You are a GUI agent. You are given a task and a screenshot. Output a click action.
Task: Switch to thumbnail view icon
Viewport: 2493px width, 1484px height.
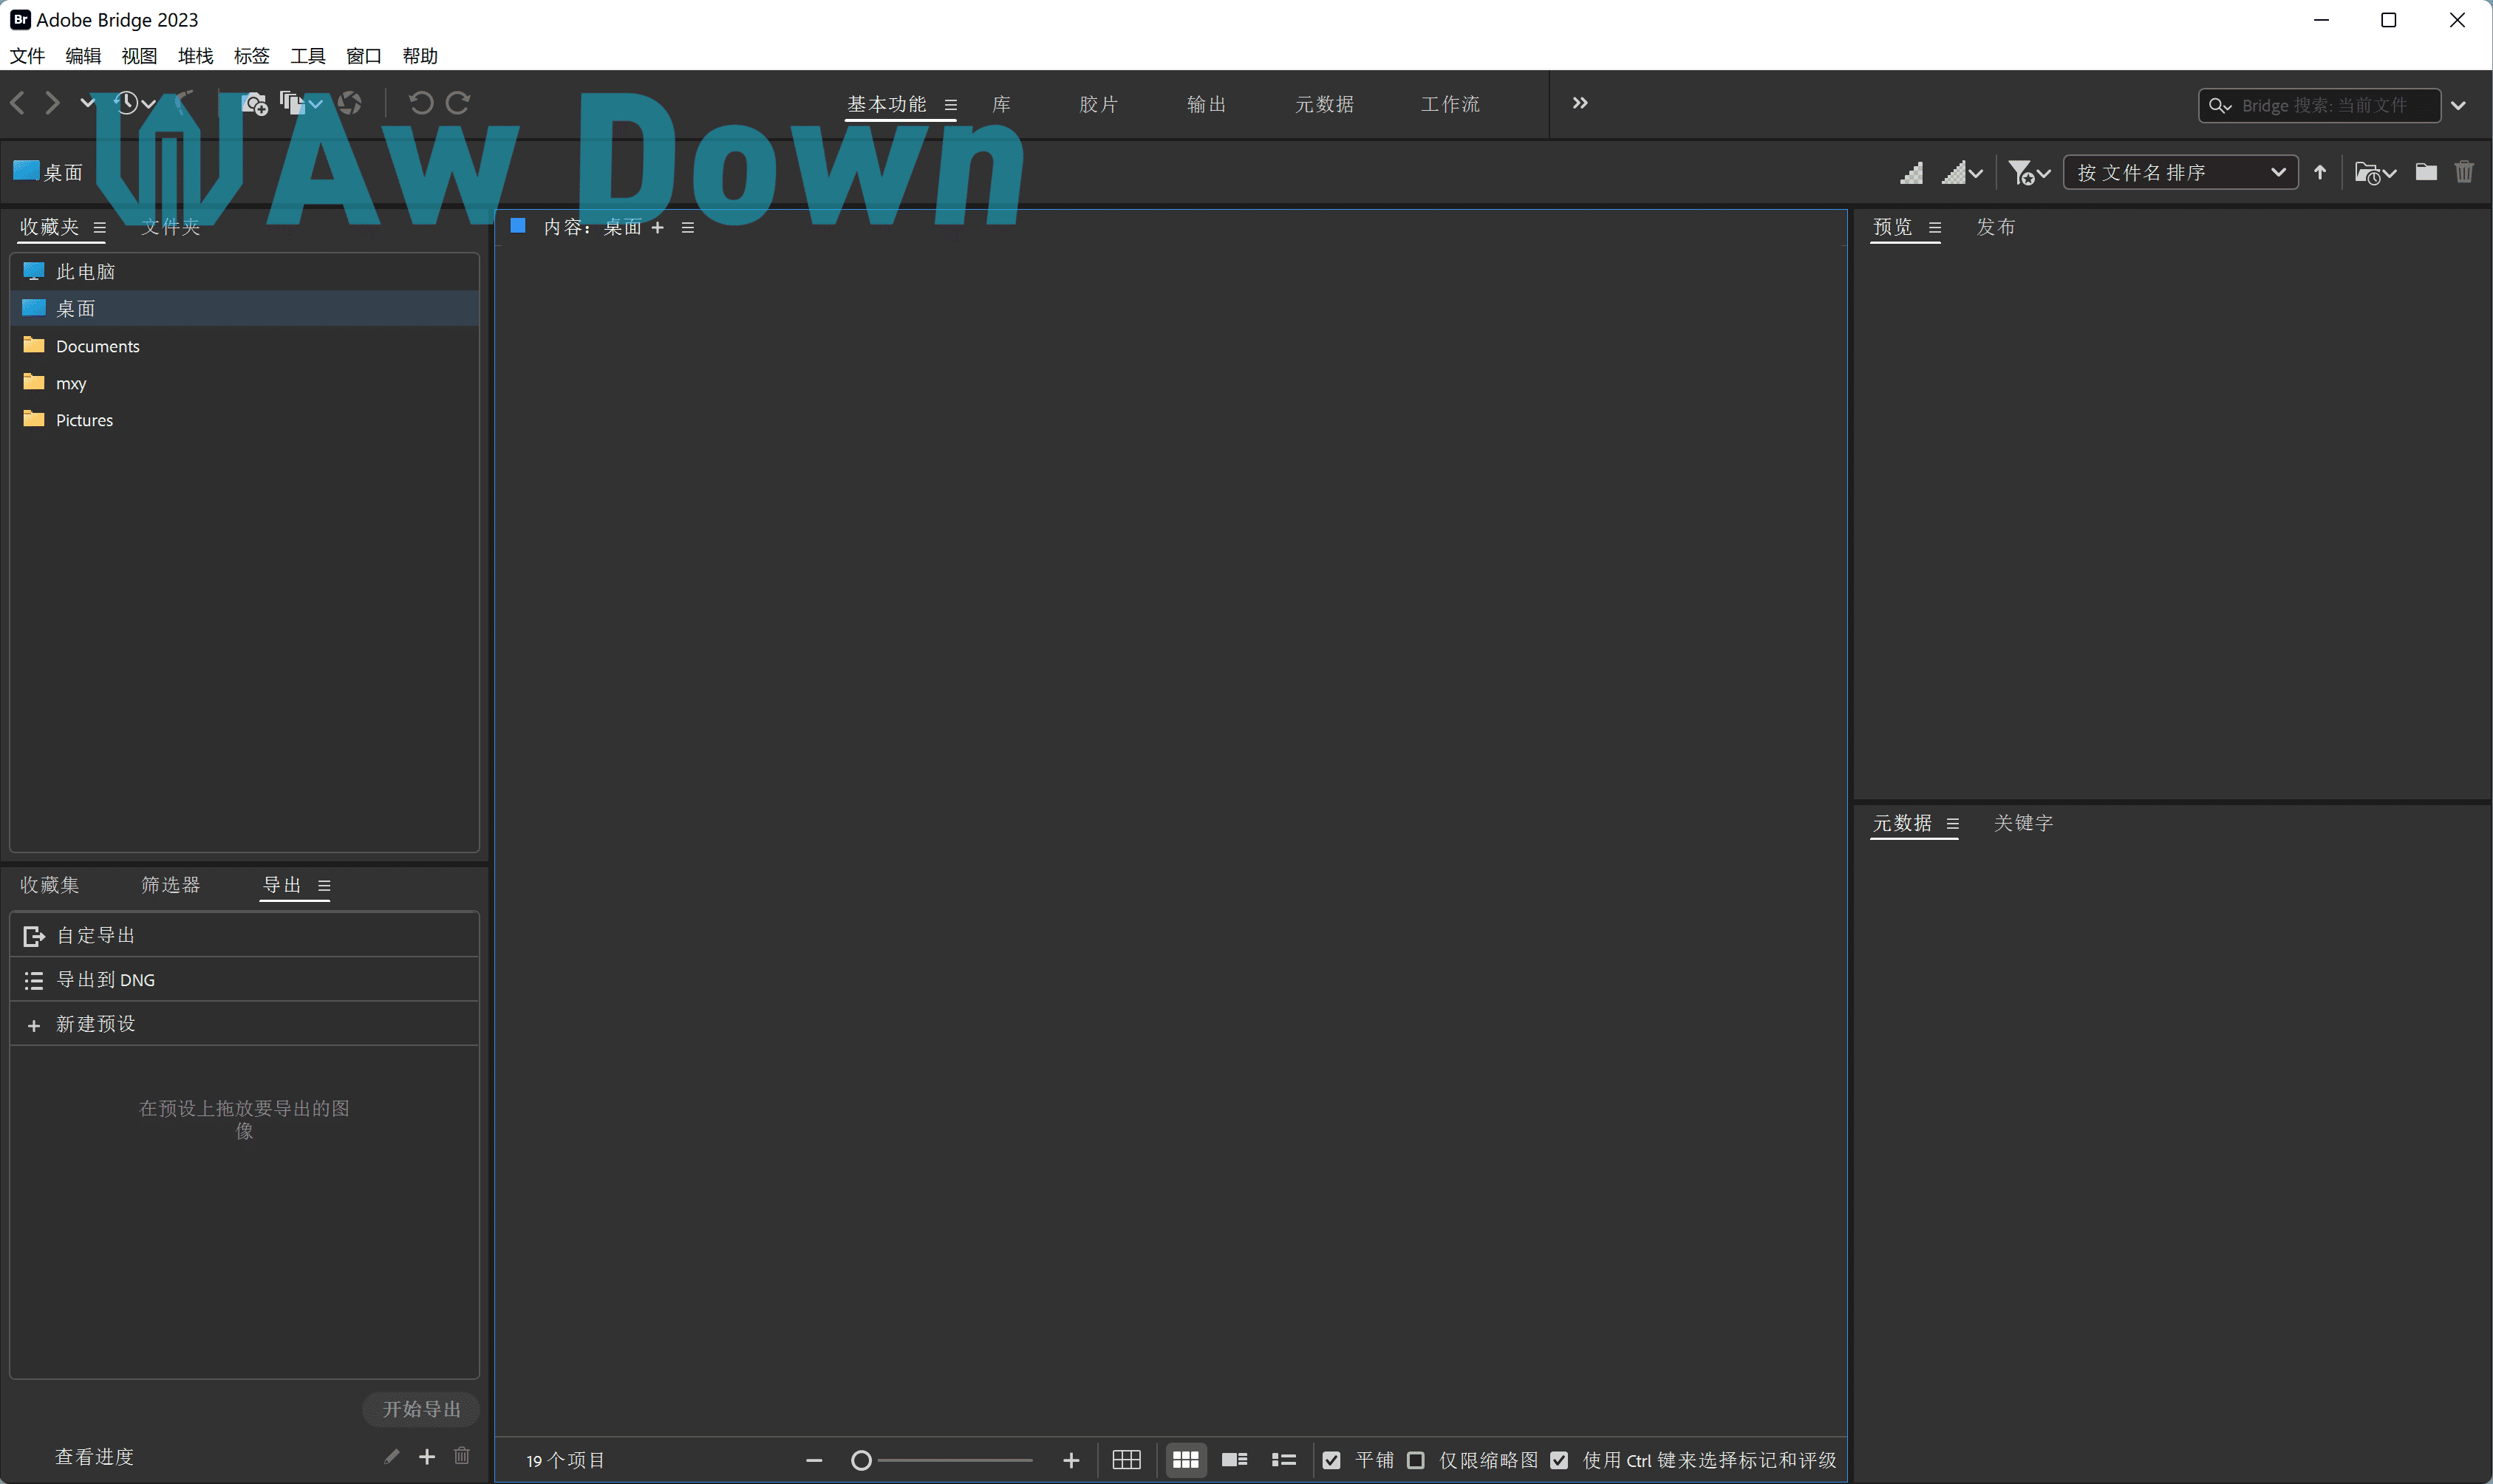tap(1186, 1460)
